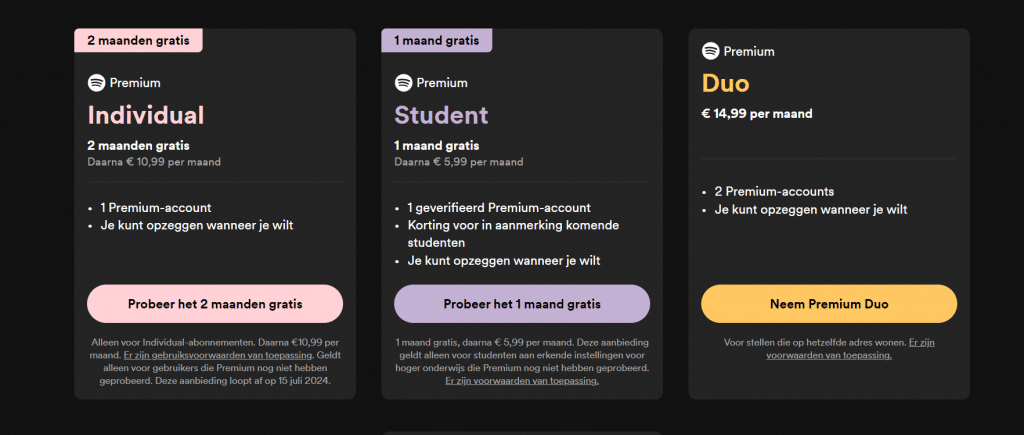Click 'Daarna € 5,99 per maand' text
Screen dimensions: 1024x435
pyautogui.click(x=458, y=161)
